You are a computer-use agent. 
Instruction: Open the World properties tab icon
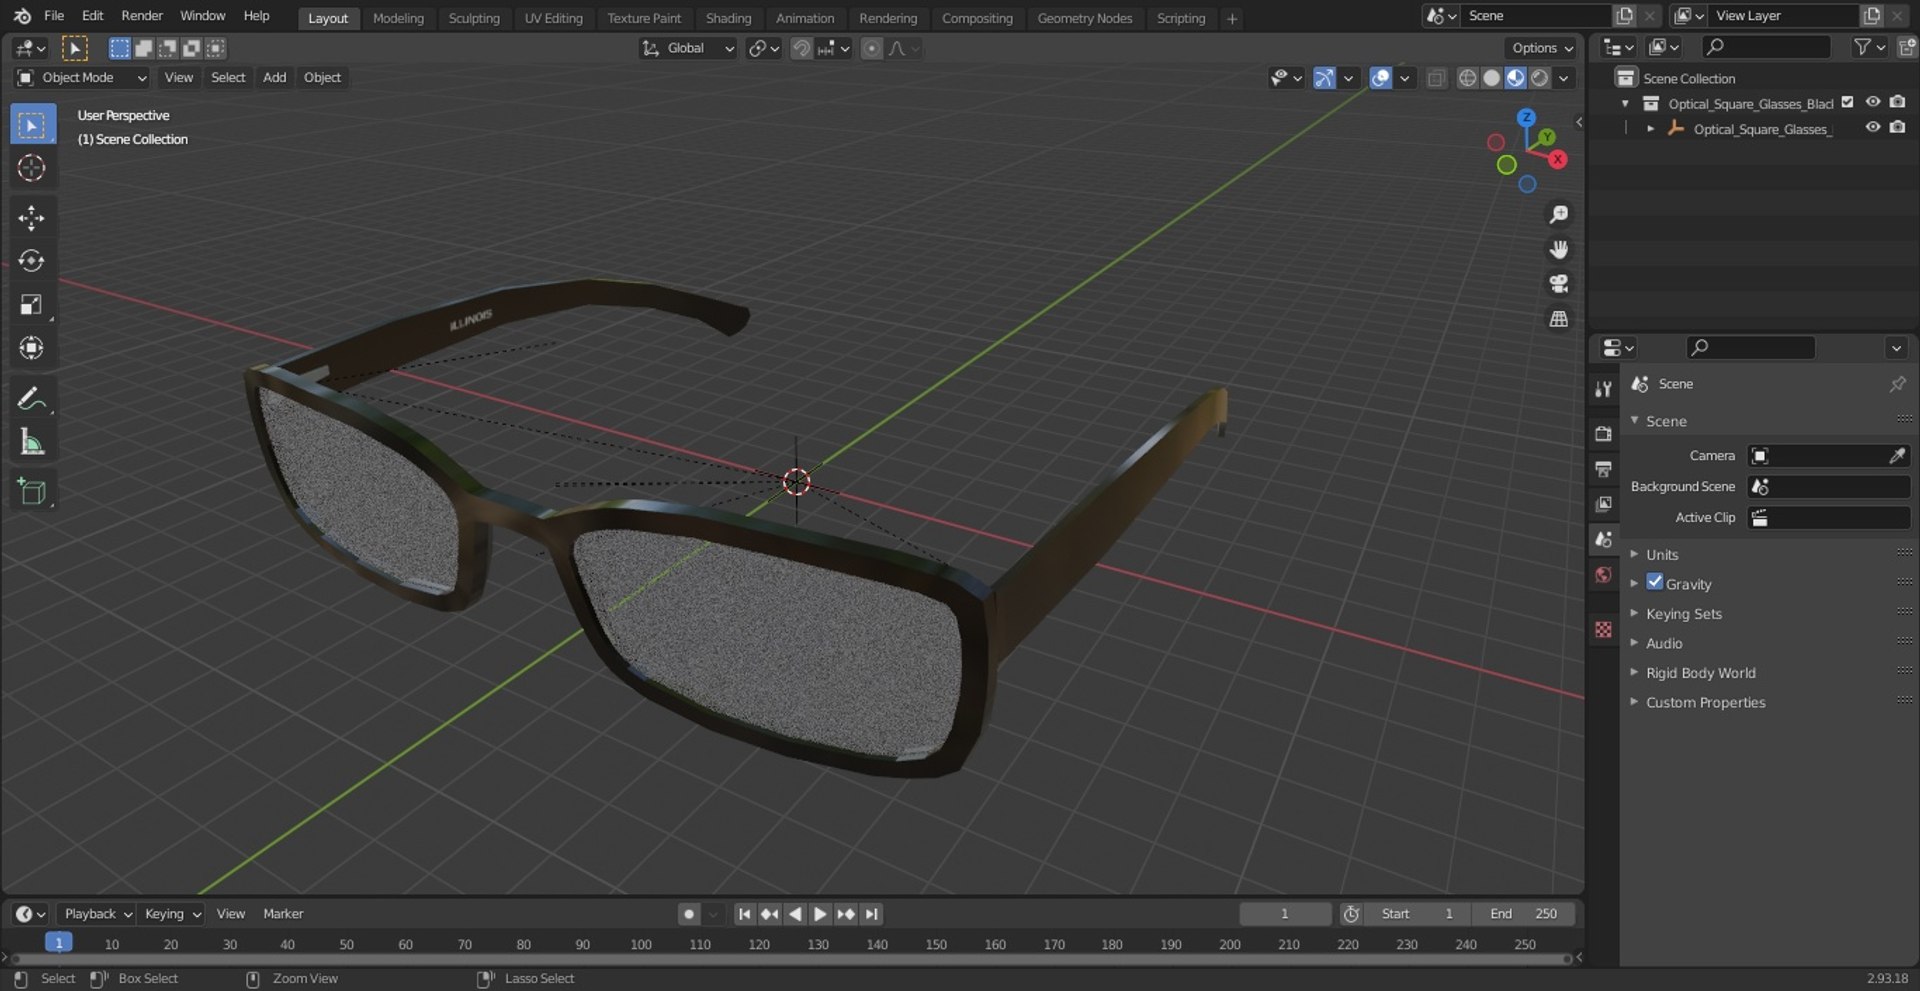(x=1604, y=575)
